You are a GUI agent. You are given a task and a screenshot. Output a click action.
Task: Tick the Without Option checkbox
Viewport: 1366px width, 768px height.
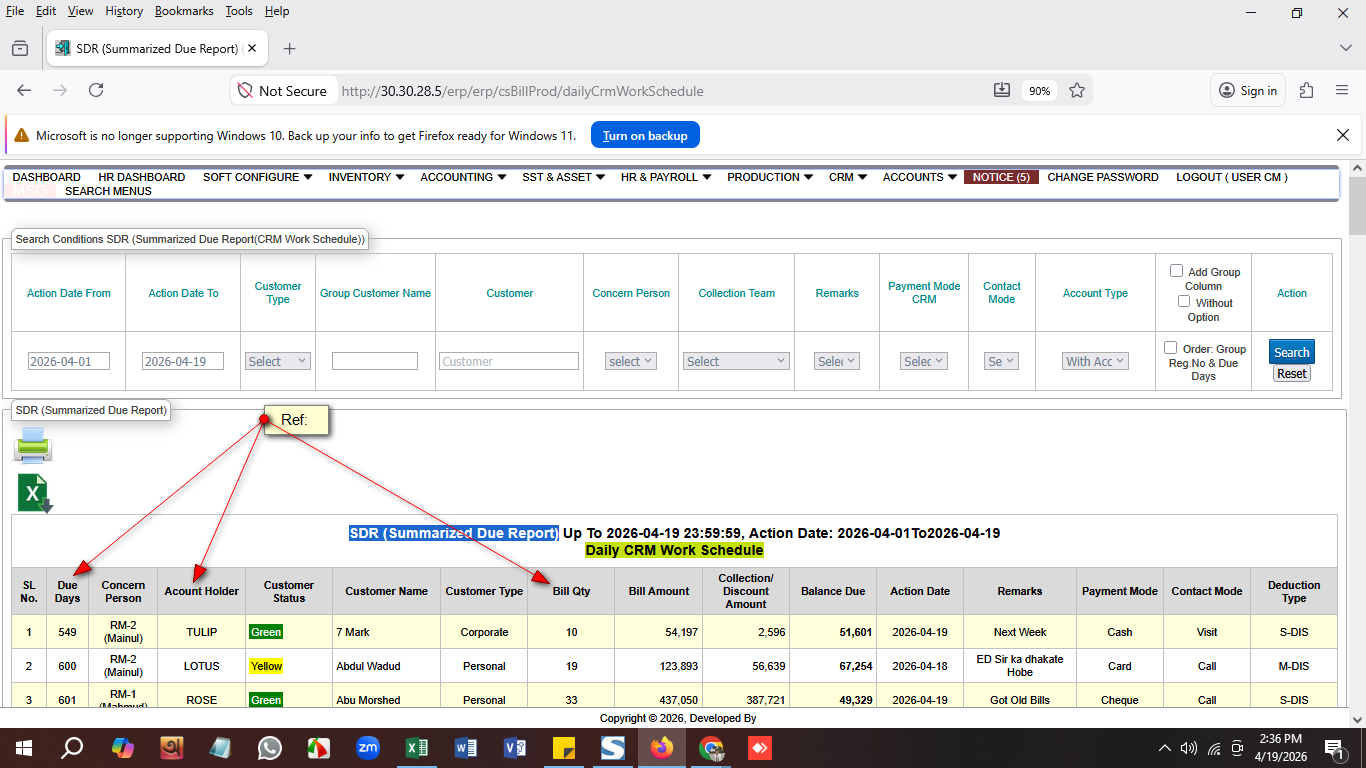pos(1185,302)
